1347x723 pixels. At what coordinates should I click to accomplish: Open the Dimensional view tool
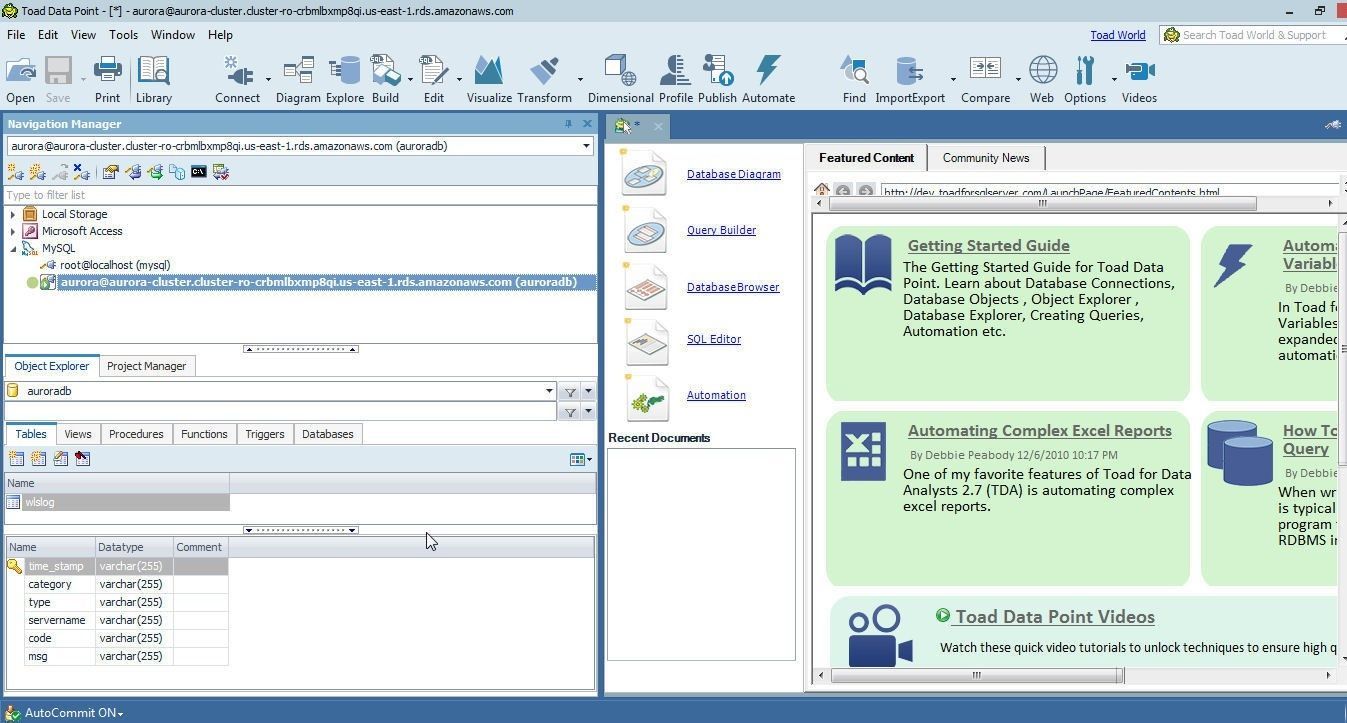(620, 80)
